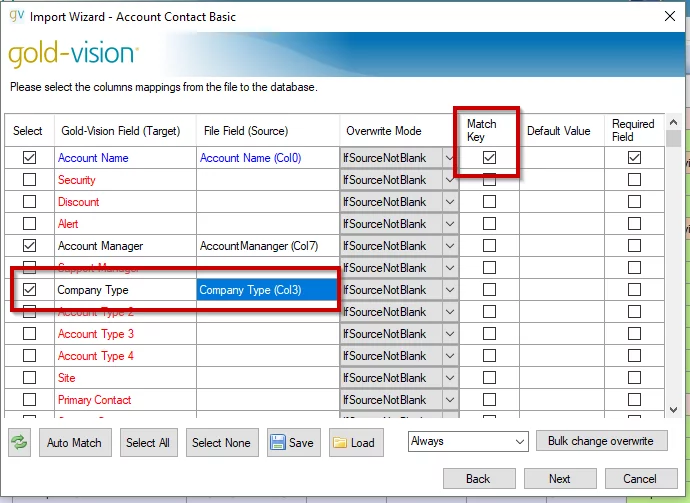Open Overwrite Mode dropdown for Alert

450,224
